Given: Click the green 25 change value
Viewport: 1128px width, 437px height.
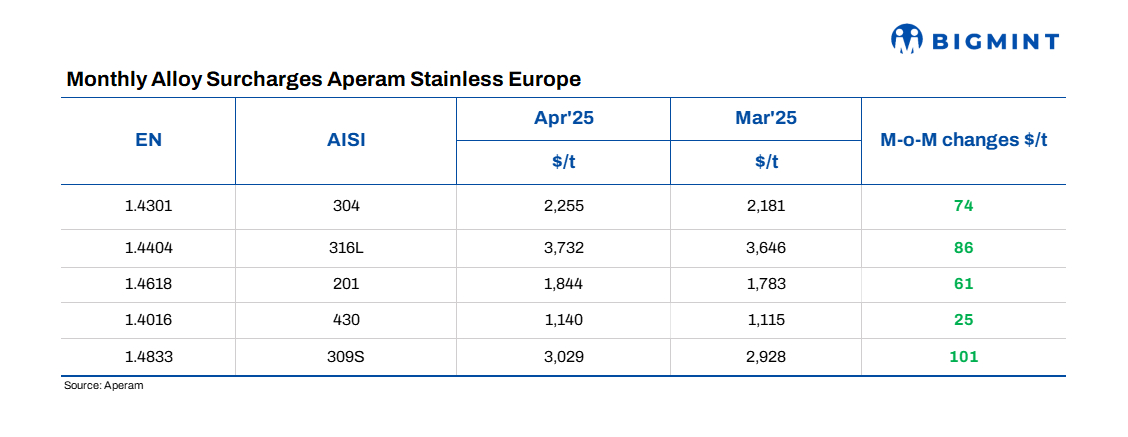Looking at the screenshot, I should 963,320.
